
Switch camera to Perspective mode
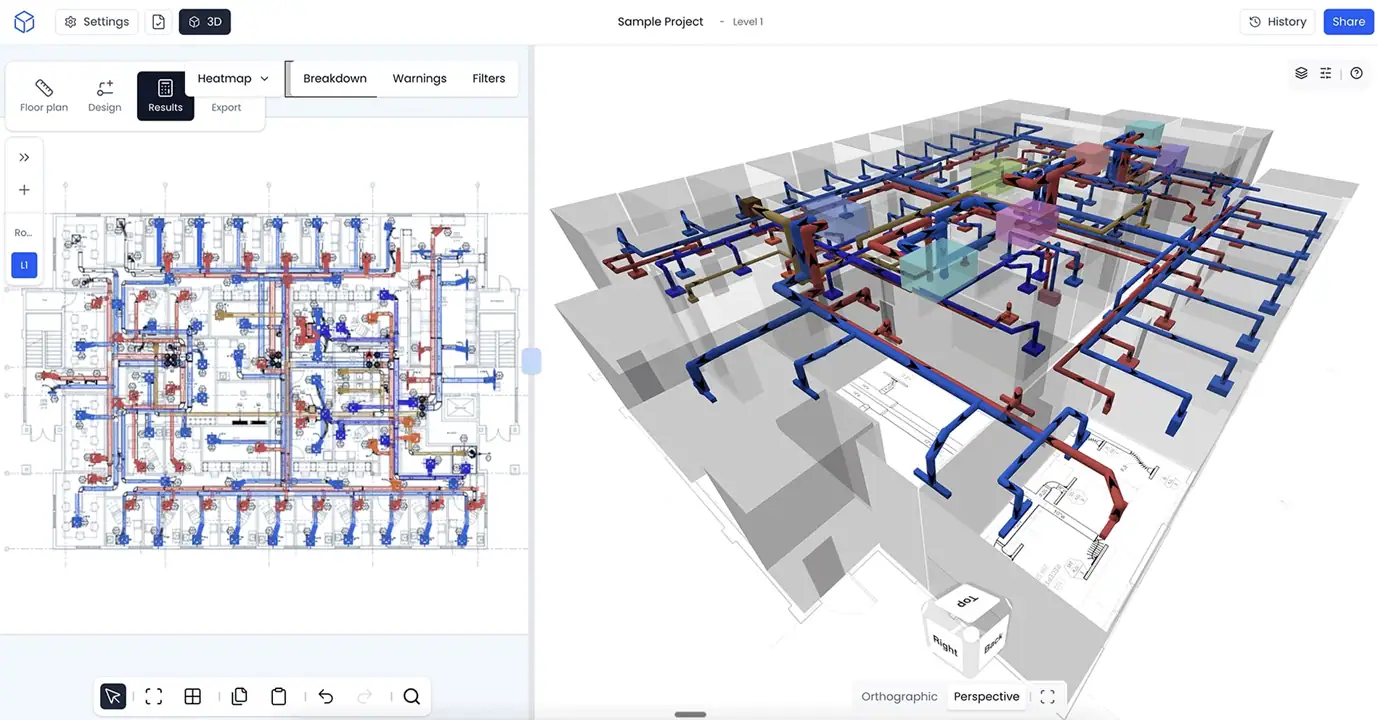click(x=986, y=696)
